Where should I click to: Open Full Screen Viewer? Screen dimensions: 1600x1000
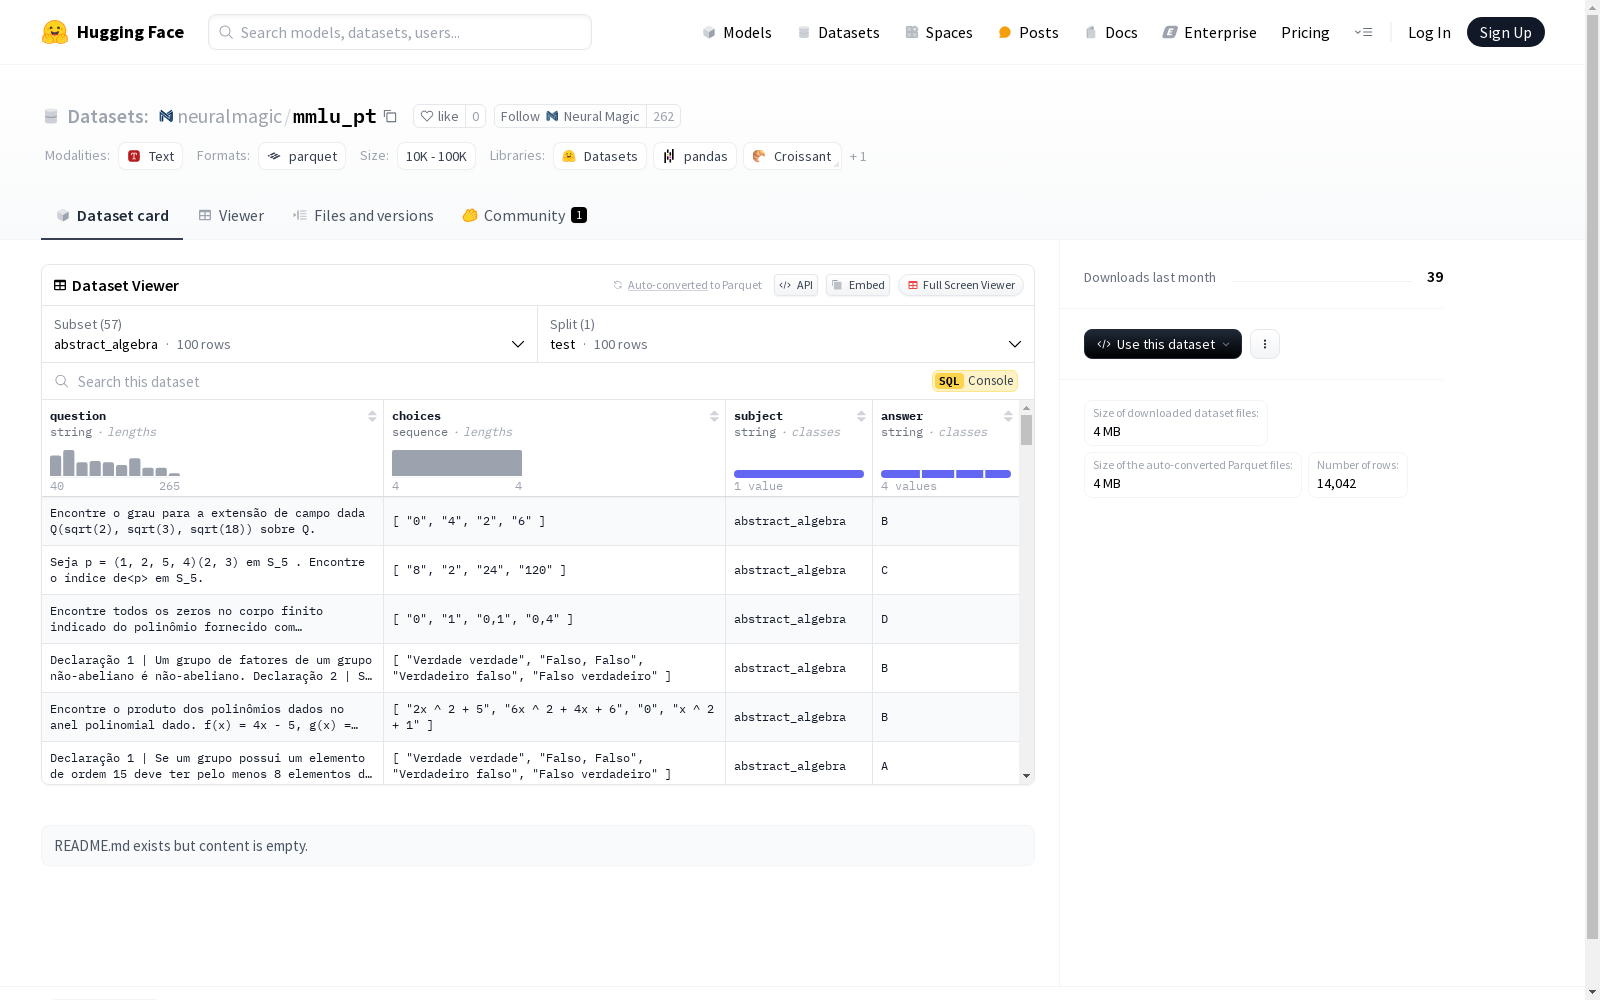(x=961, y=285)
